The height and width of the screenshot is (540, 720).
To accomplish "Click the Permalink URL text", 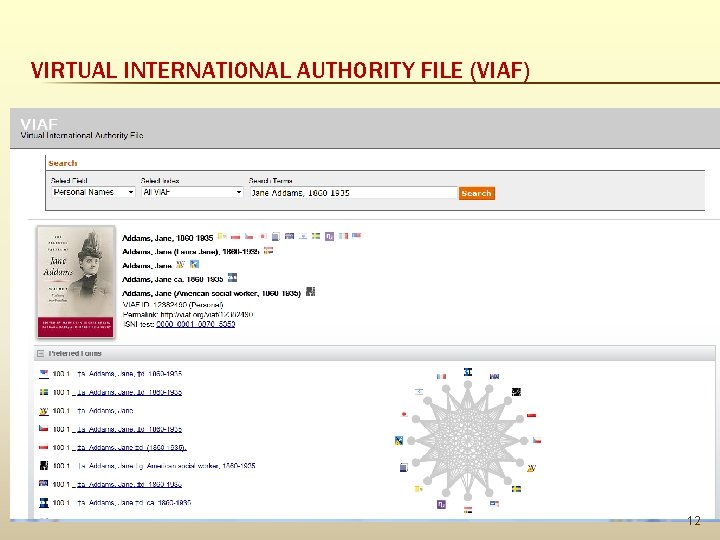I will click(x=207, y=315).
